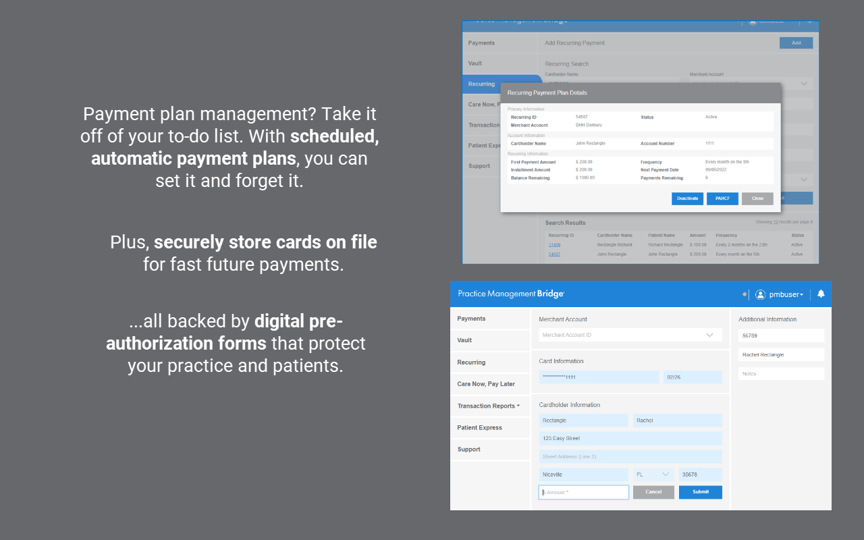Open Payments in the dimmed recurring window
The width and height of the screenshot is (864, 540).
click(482, 43)
